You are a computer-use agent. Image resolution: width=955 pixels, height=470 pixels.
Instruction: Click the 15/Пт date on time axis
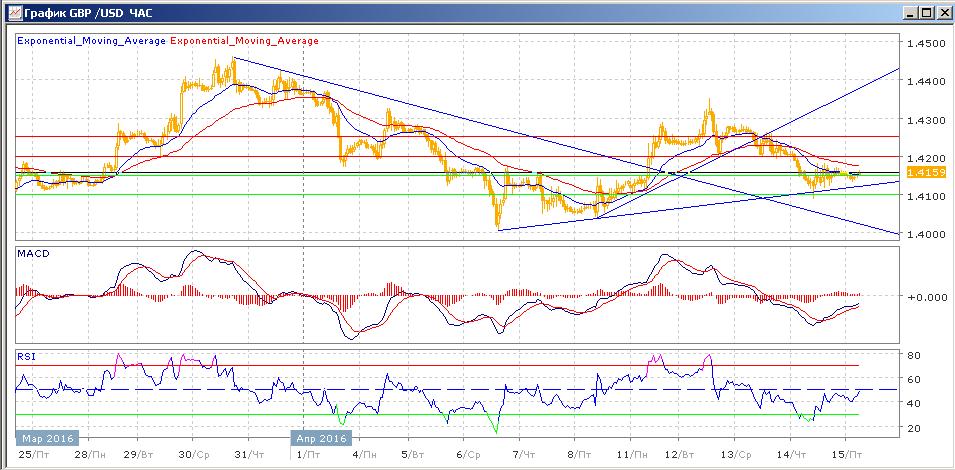coord(848,454)
